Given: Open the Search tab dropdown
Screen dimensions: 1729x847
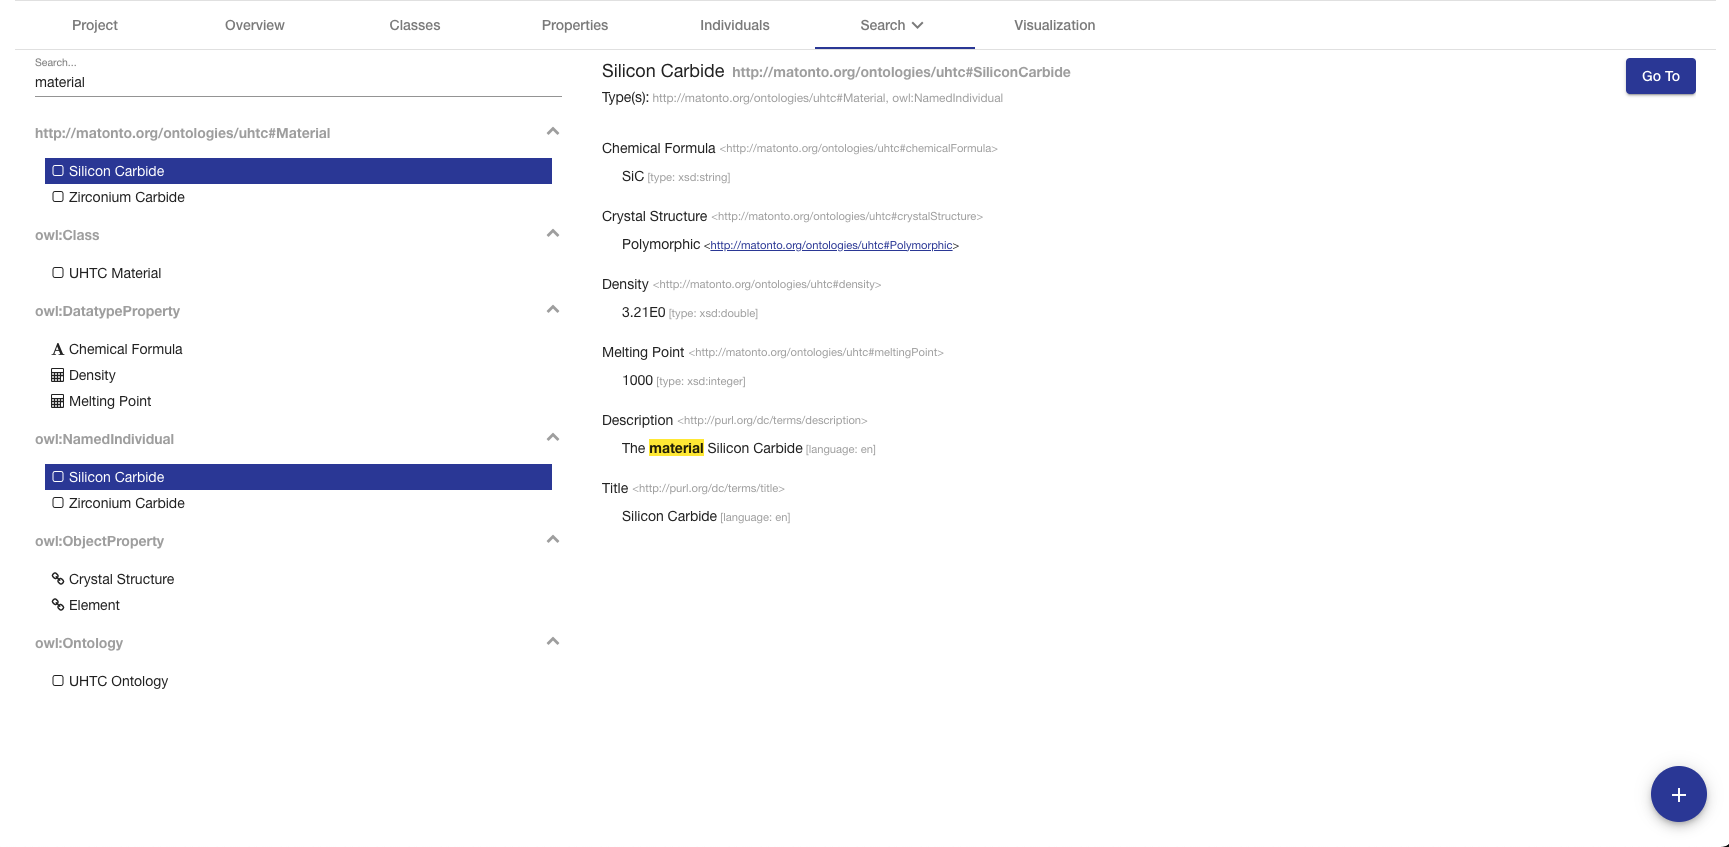Looking at the screenshot, I should (x=893, y=25).
